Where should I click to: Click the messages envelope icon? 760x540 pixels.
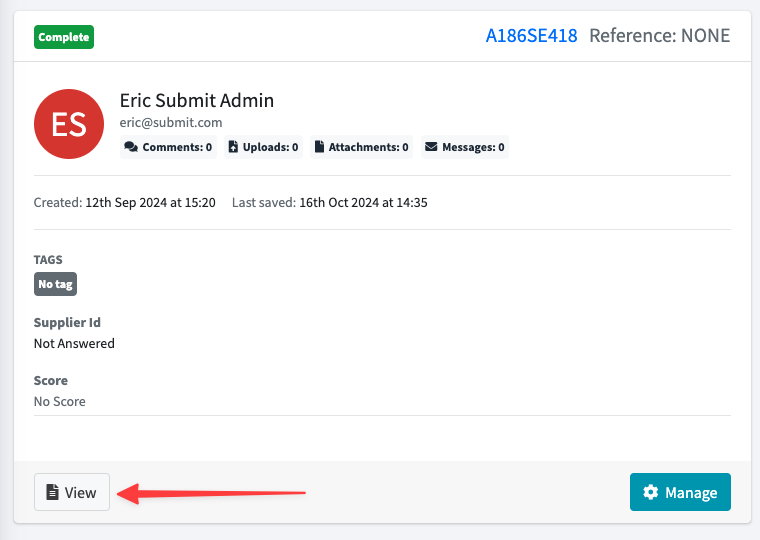tap(431, 147)
